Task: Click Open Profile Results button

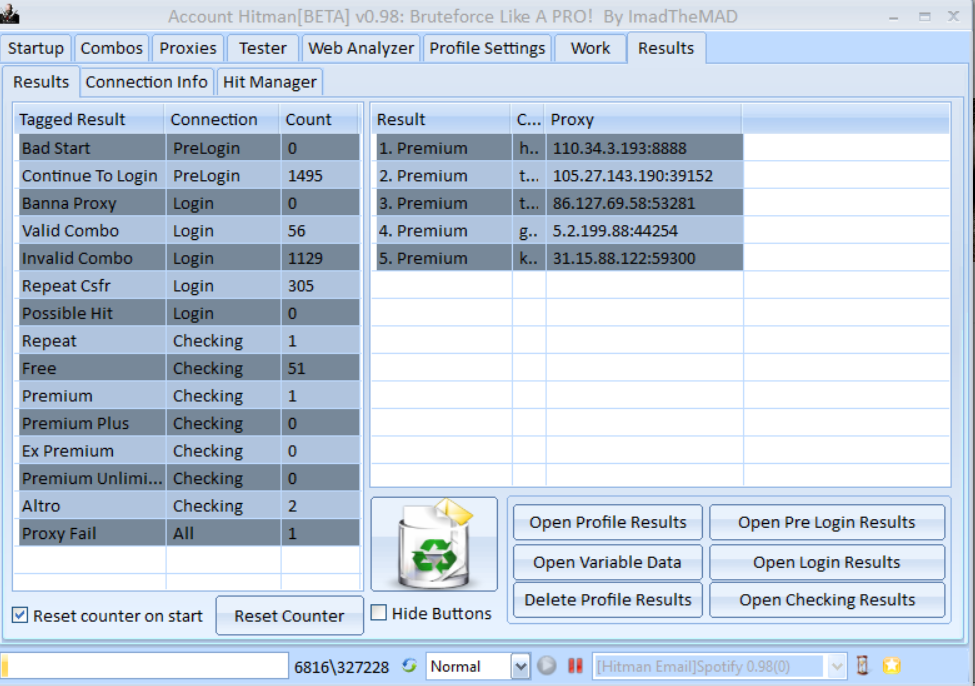Action: 608,522
